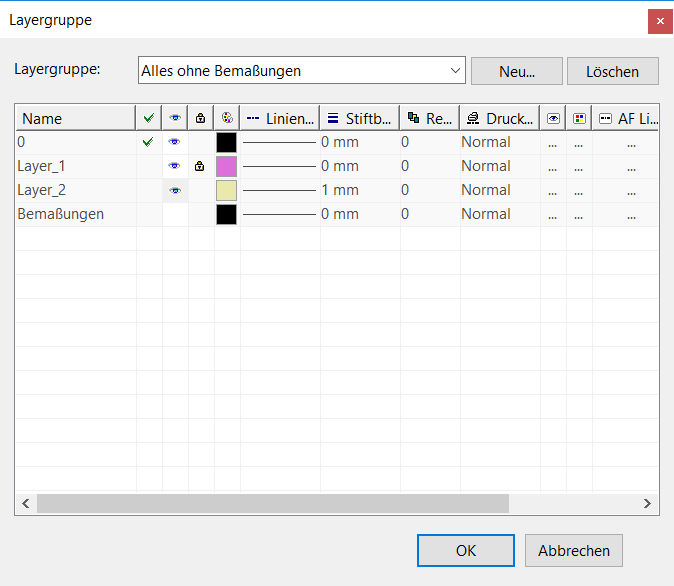The width and height of the screenshot is (674, 586).
Task: Click the eye visibility column header
Action: [x=175, y=118]
